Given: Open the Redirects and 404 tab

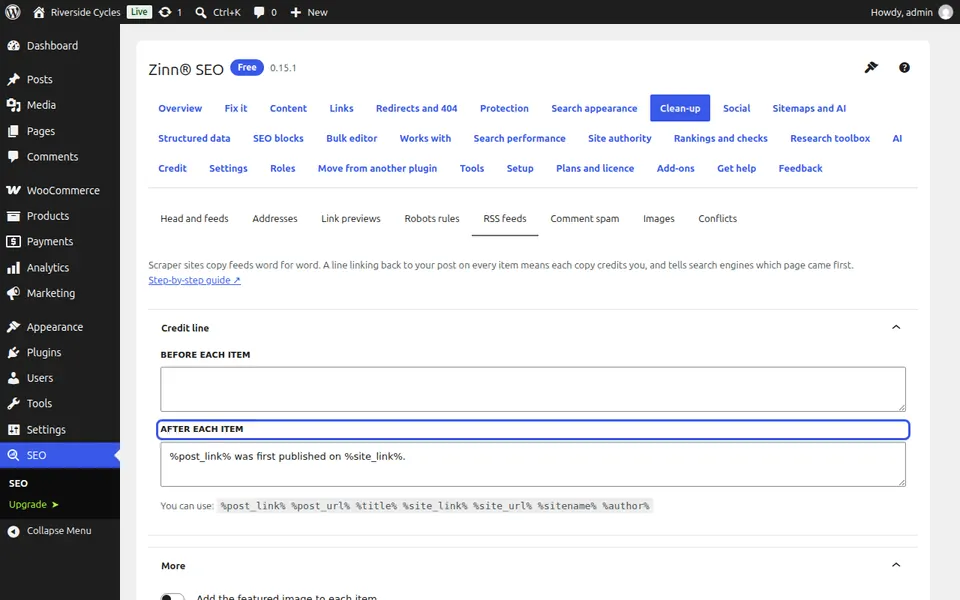Looking at the screenshot, I should point(416,108).
